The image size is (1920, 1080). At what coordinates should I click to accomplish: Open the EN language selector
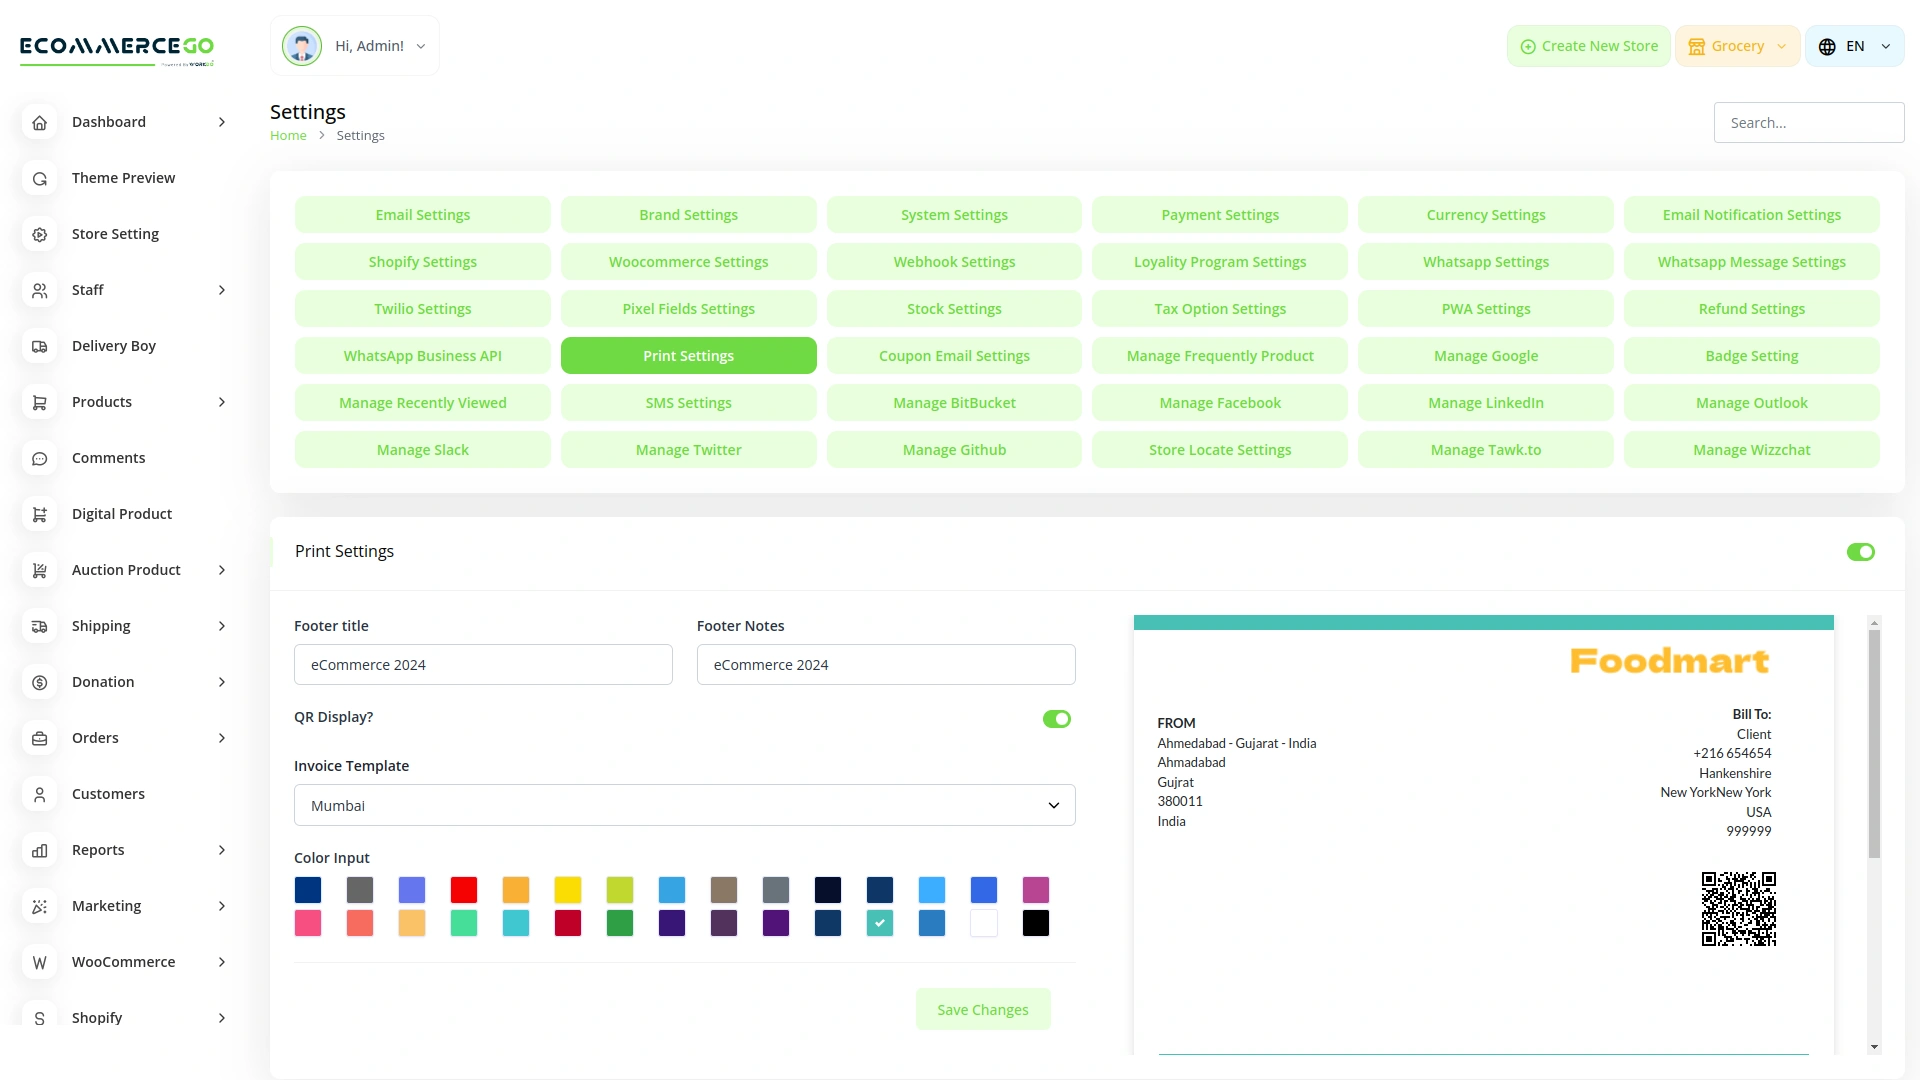[1854, 45]
